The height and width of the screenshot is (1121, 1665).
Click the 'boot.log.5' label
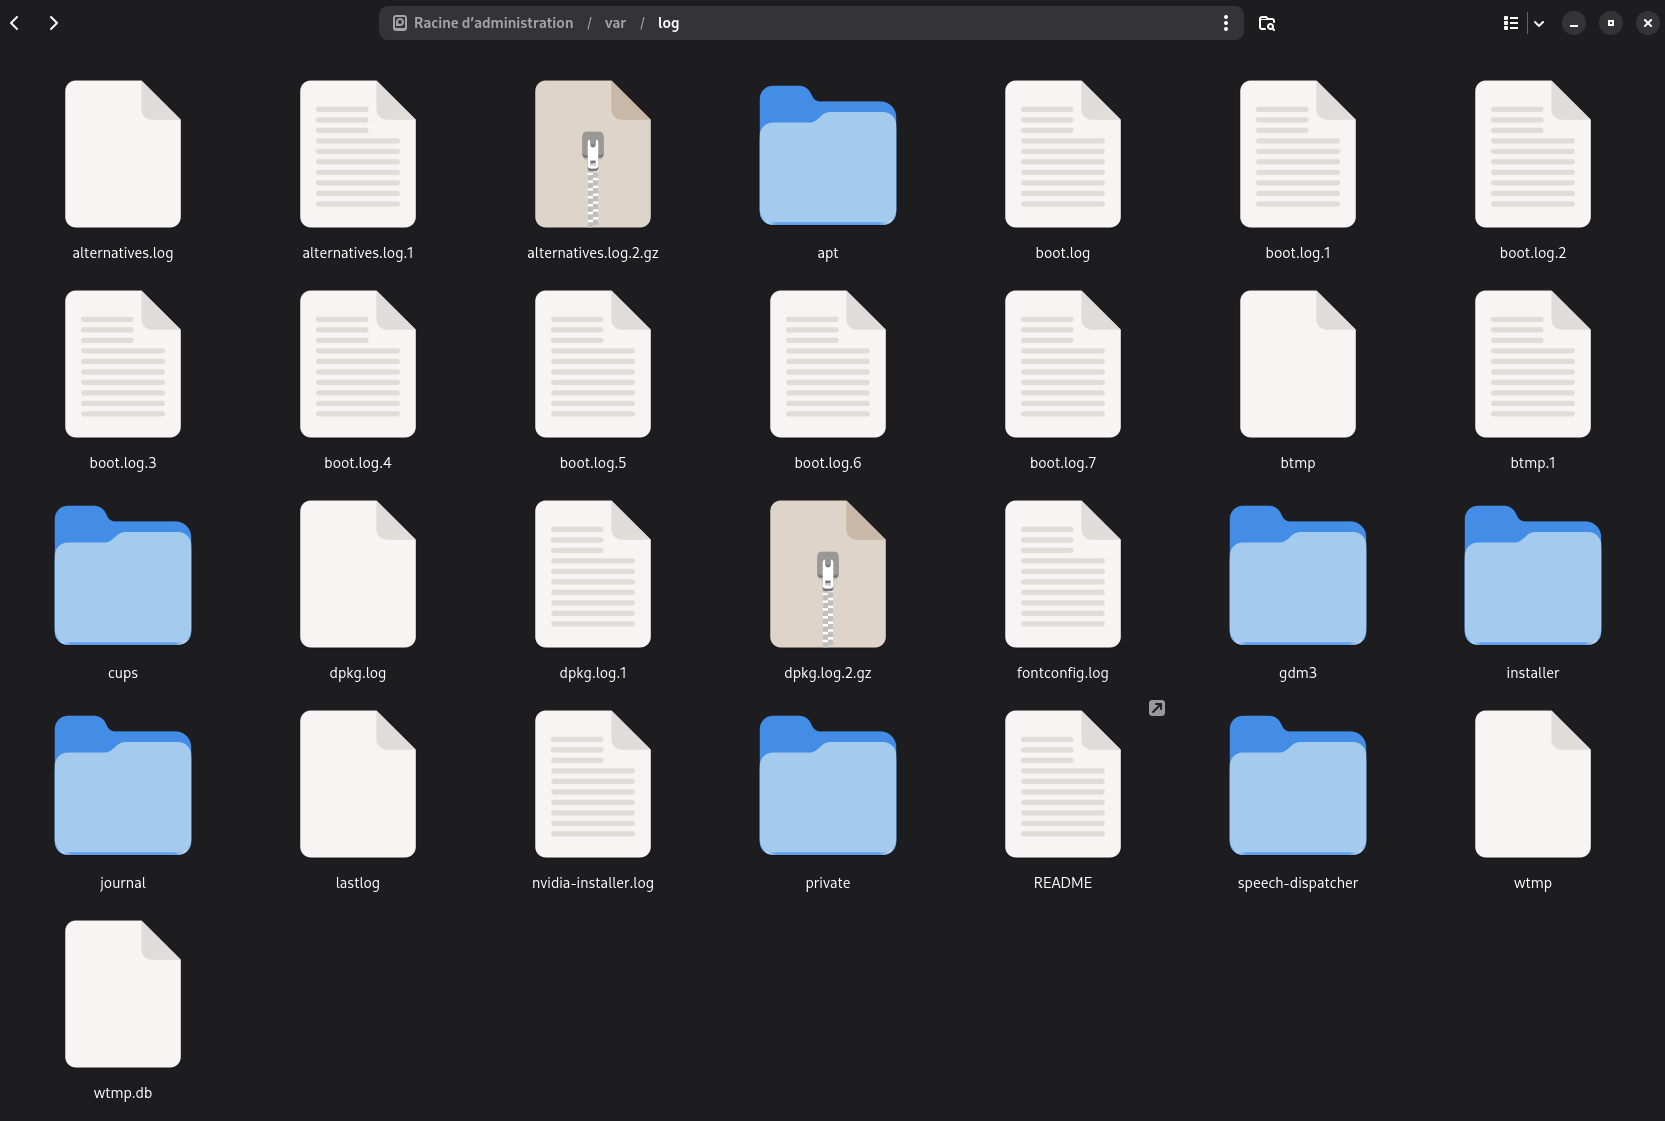click(593, 463)
